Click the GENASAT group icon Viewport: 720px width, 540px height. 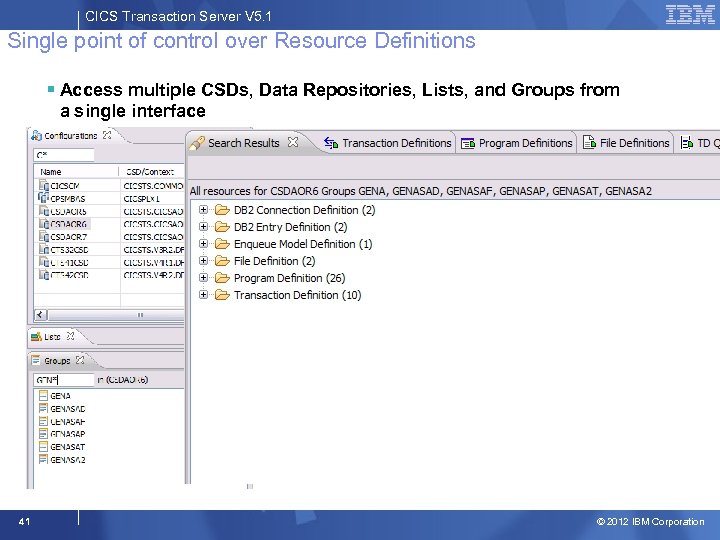coord(44,446)
